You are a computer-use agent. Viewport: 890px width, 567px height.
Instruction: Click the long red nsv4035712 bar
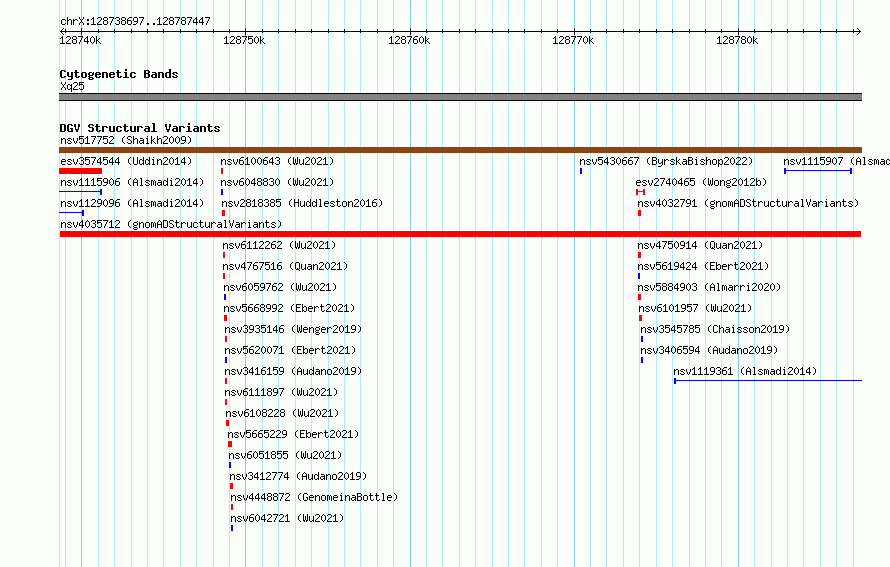click(x=460, y=234)
